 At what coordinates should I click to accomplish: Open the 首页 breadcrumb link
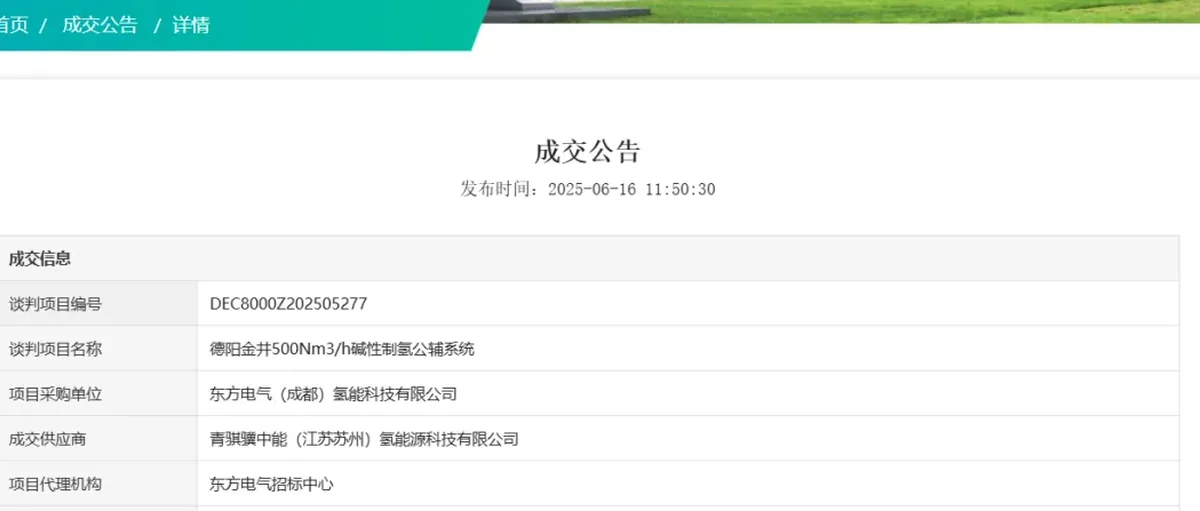[13, 25]
